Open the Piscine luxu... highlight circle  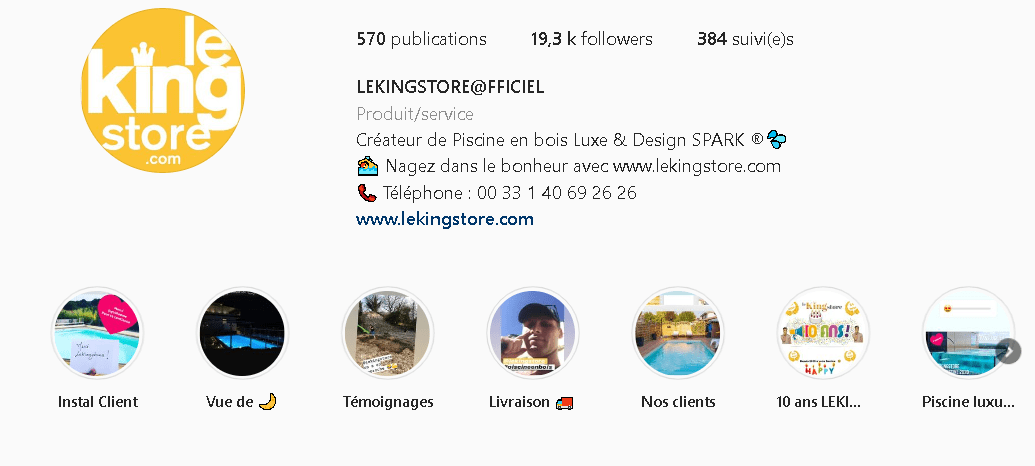[968, 333]
